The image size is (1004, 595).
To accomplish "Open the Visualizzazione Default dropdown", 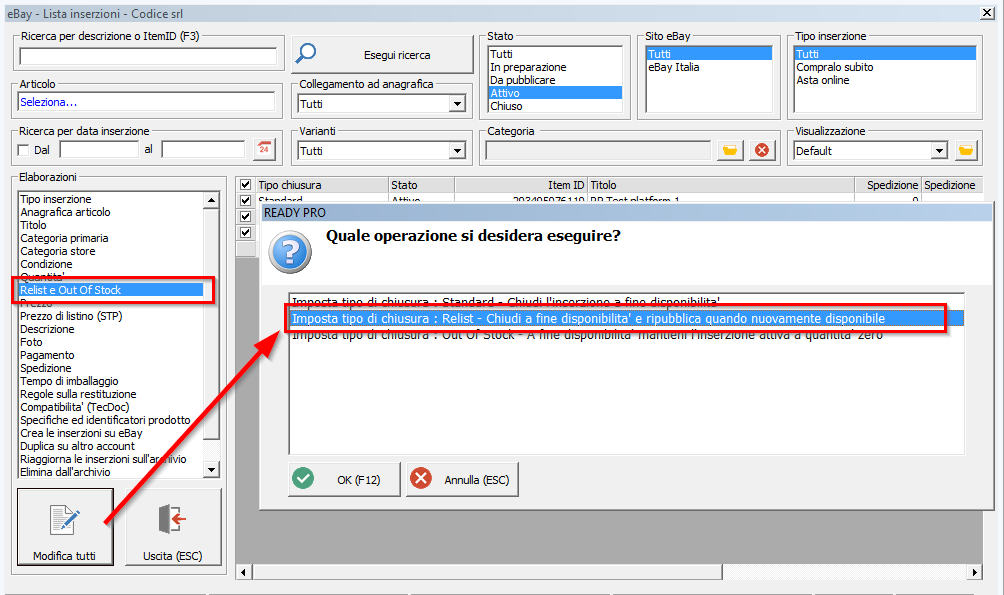I will (x=939, y=151).
